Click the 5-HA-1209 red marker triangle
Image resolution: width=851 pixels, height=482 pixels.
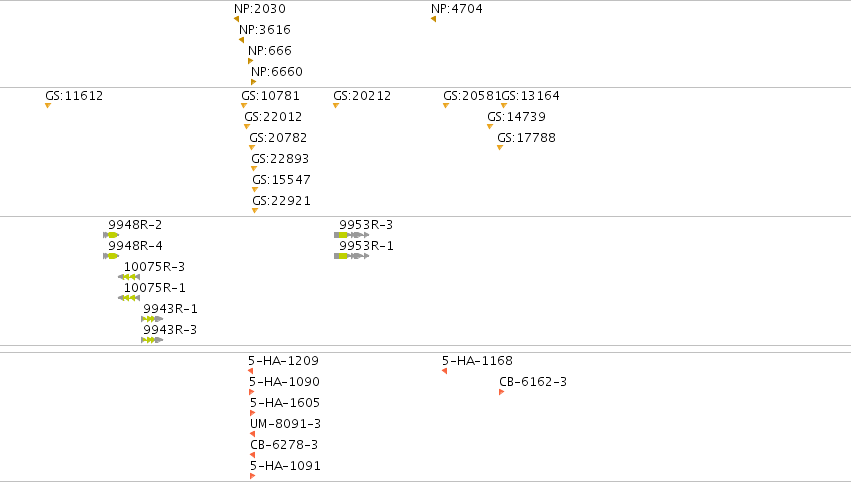251,371
